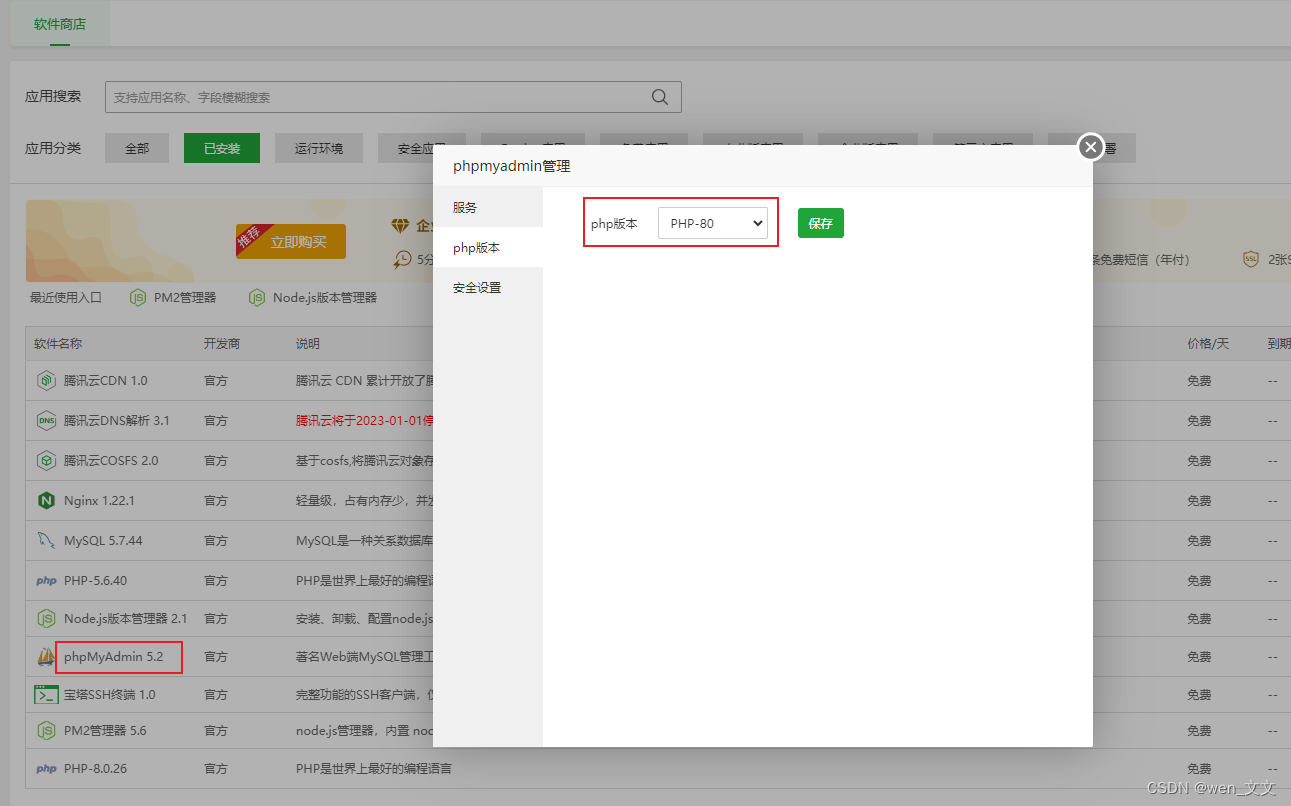Click the MySQL 5.7.44 dolphin icon
Image resolution: width=1291 pixels, height=806 pixels.
tap(46, 540)
